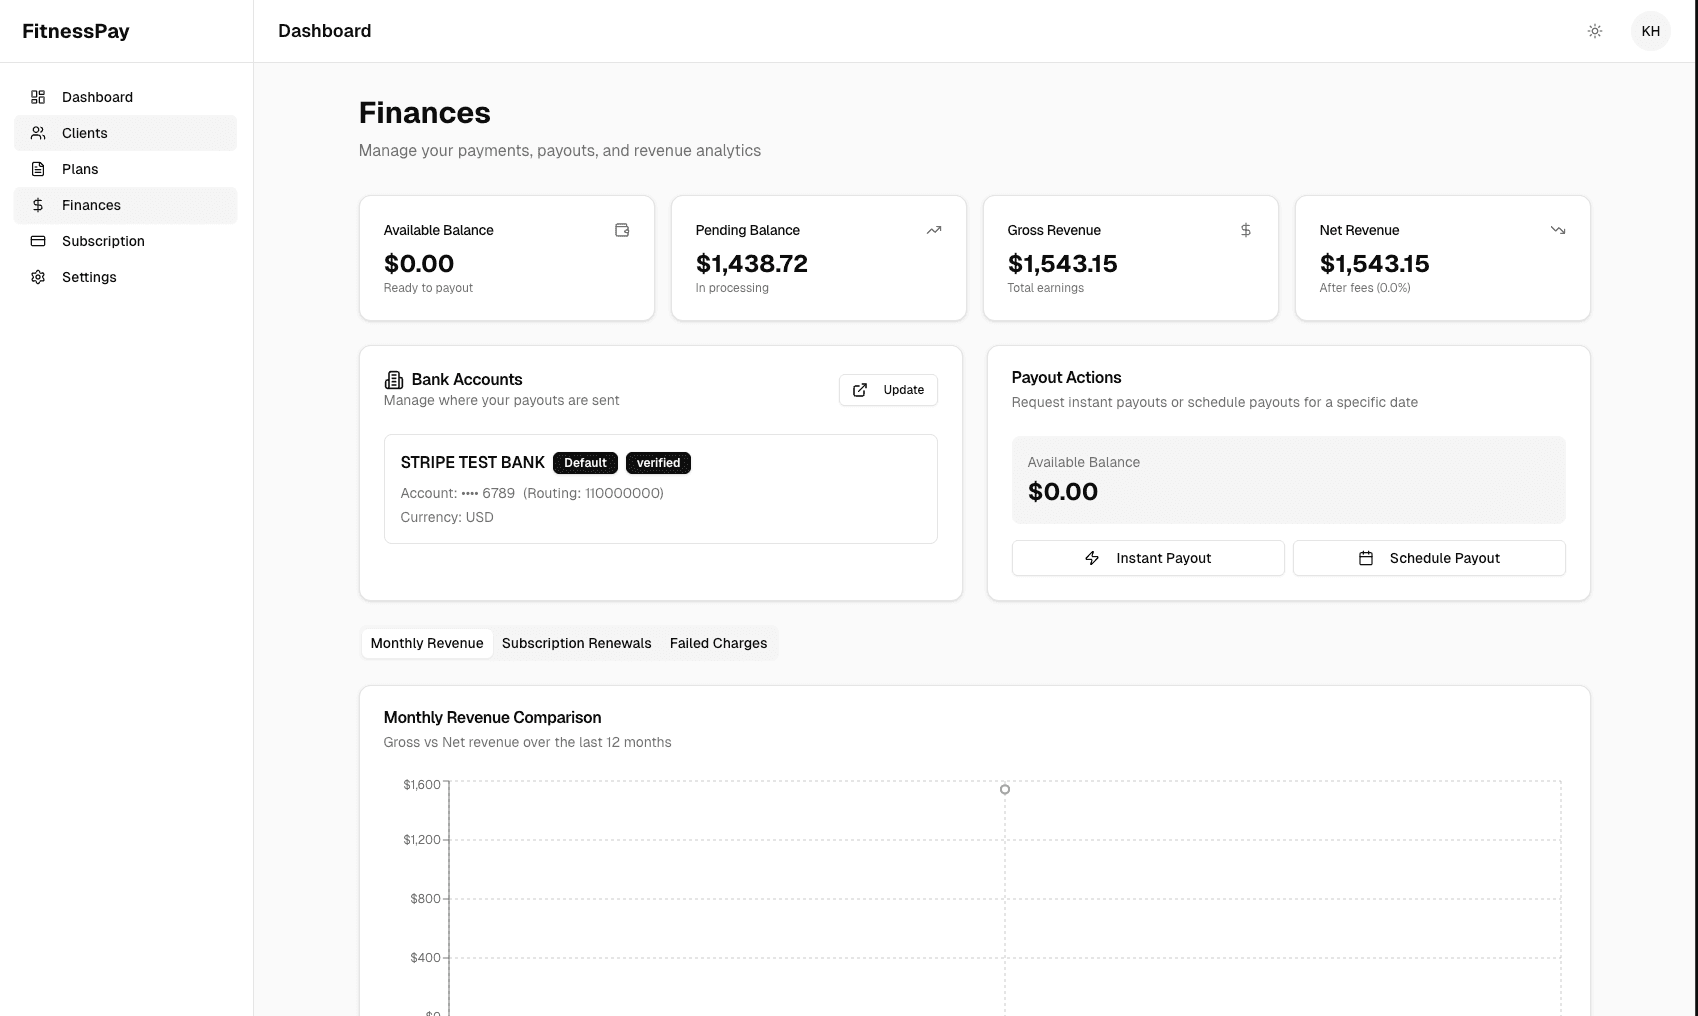1698x1016 pixels.
Task: Select the Clients icon in the sidebar
Action: (38, 133)
